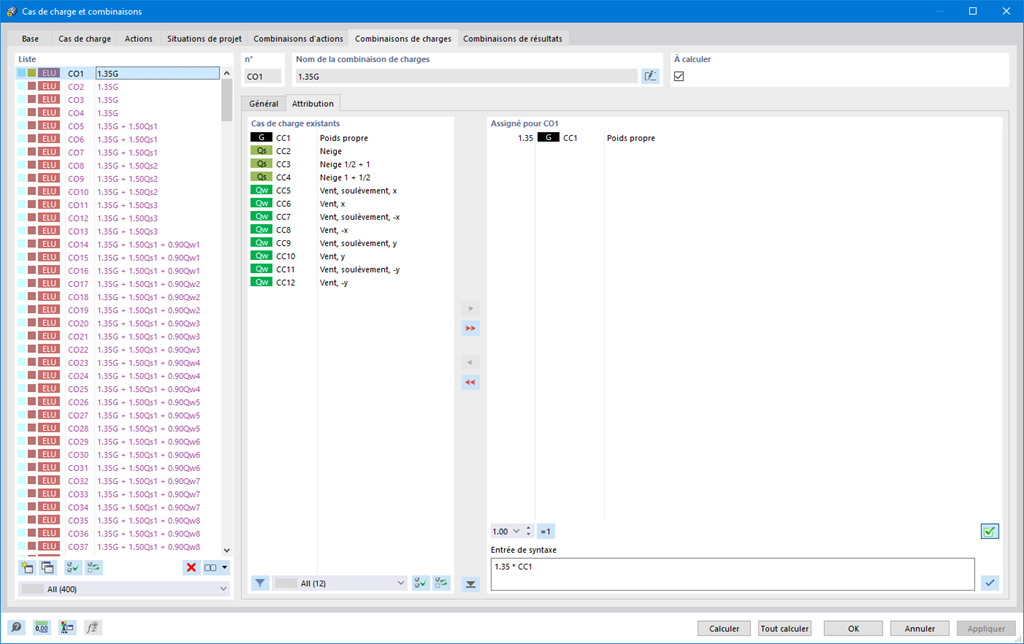
Task: Click the black G swatch of CC1 in existing cases
Action: click(x=261, y=137)
